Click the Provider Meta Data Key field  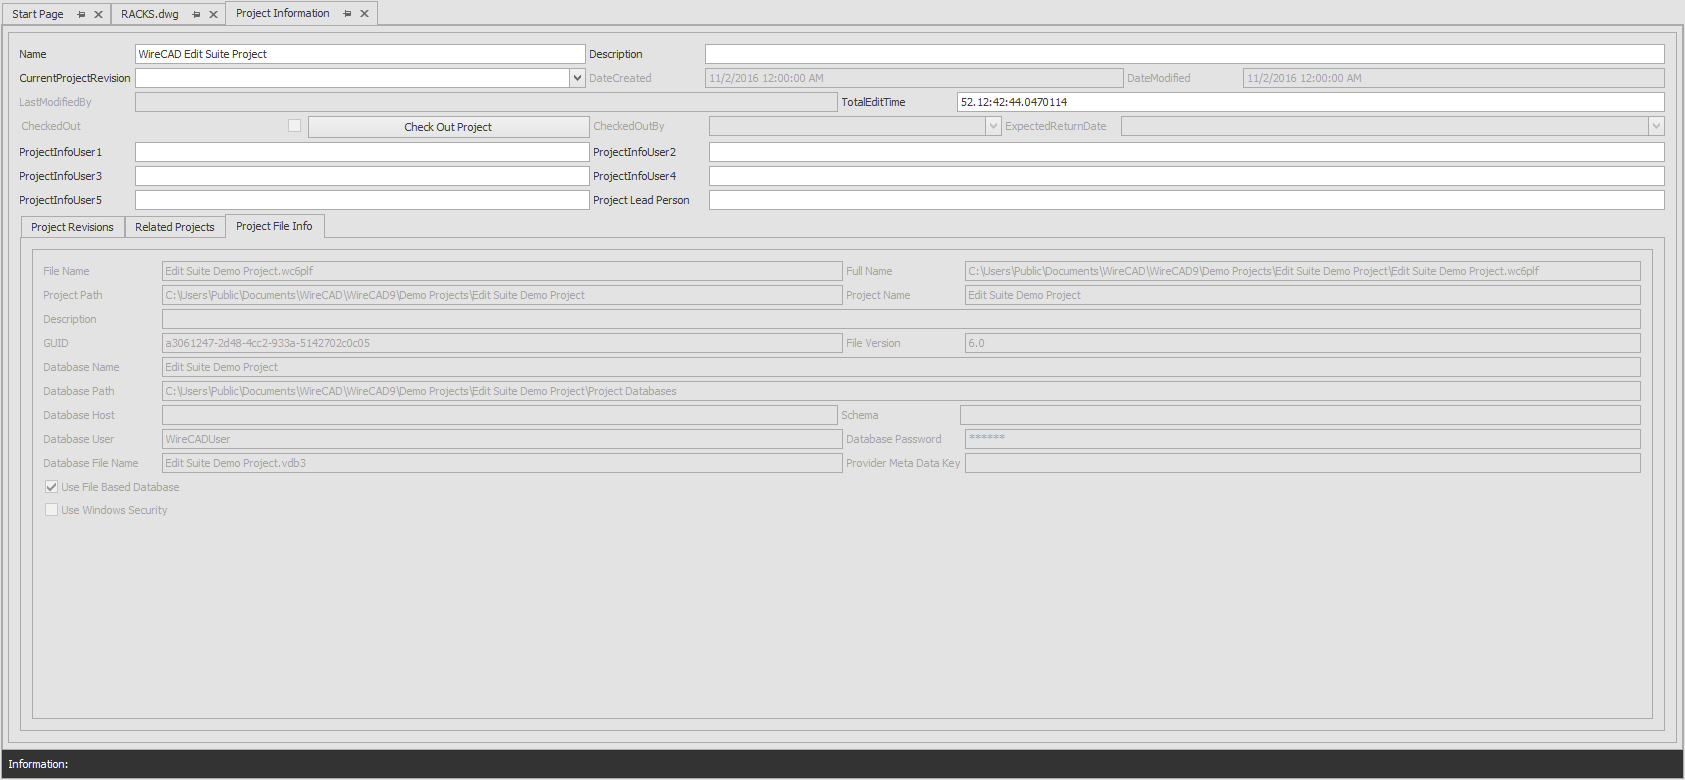pos(1303,463)
